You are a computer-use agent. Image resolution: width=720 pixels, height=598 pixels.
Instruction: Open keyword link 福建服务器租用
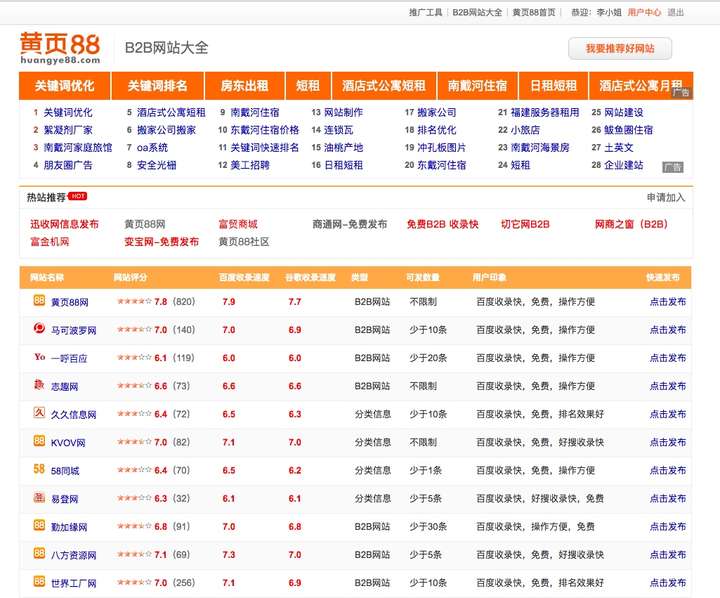click(x=545, y=113)
